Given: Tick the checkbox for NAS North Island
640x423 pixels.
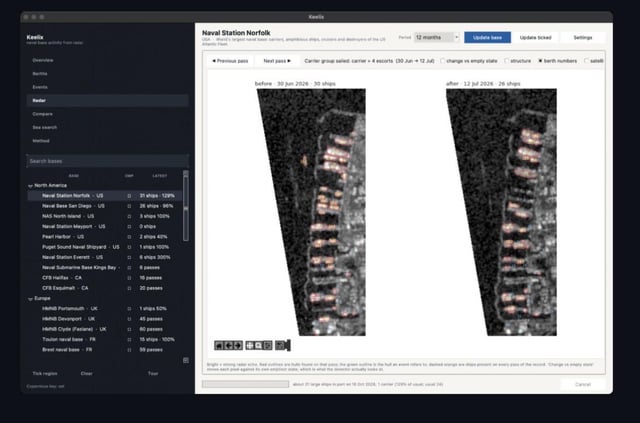Looking at the screenshot, I should (x=129, y=216).
